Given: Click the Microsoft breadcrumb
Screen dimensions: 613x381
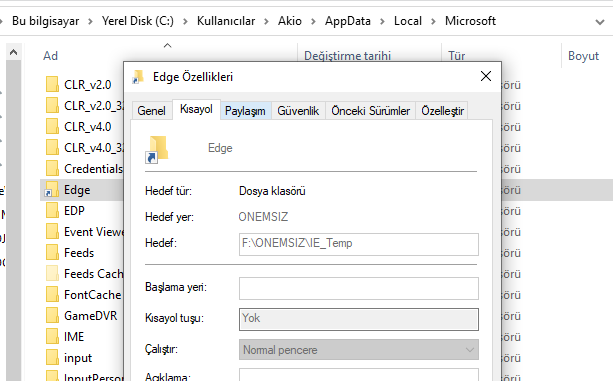Looking at the screenshot, I should 470,21.
